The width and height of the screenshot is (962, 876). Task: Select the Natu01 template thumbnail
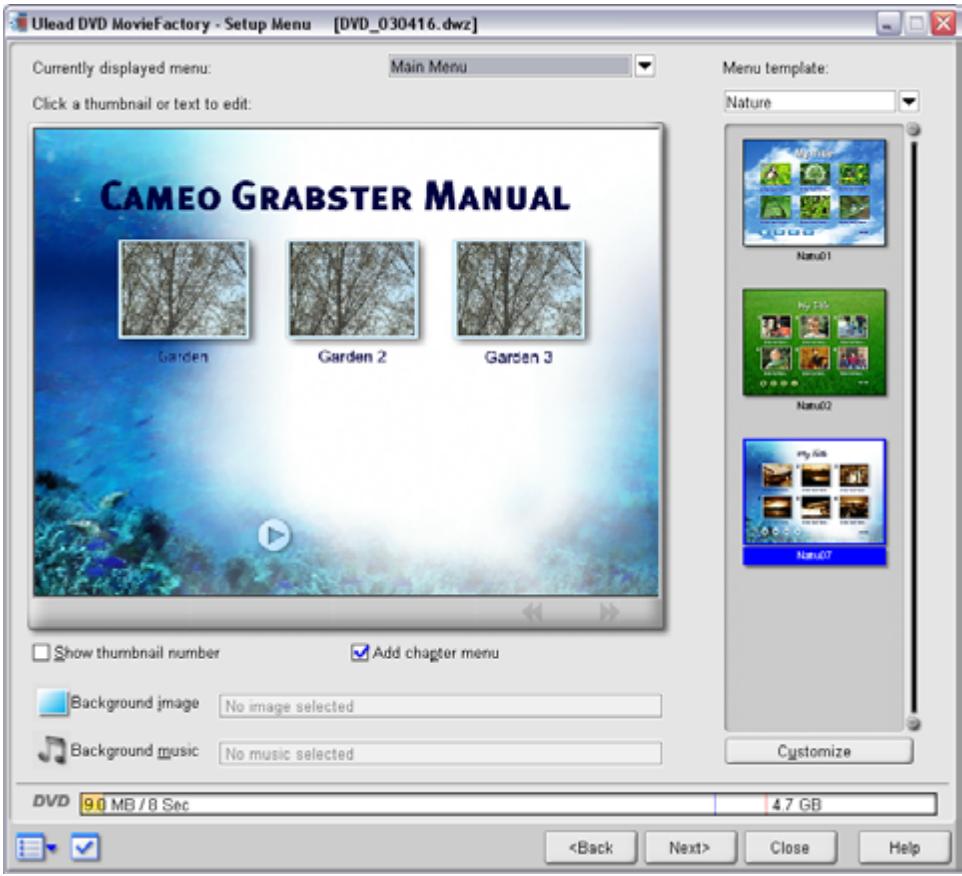point(814,193)
